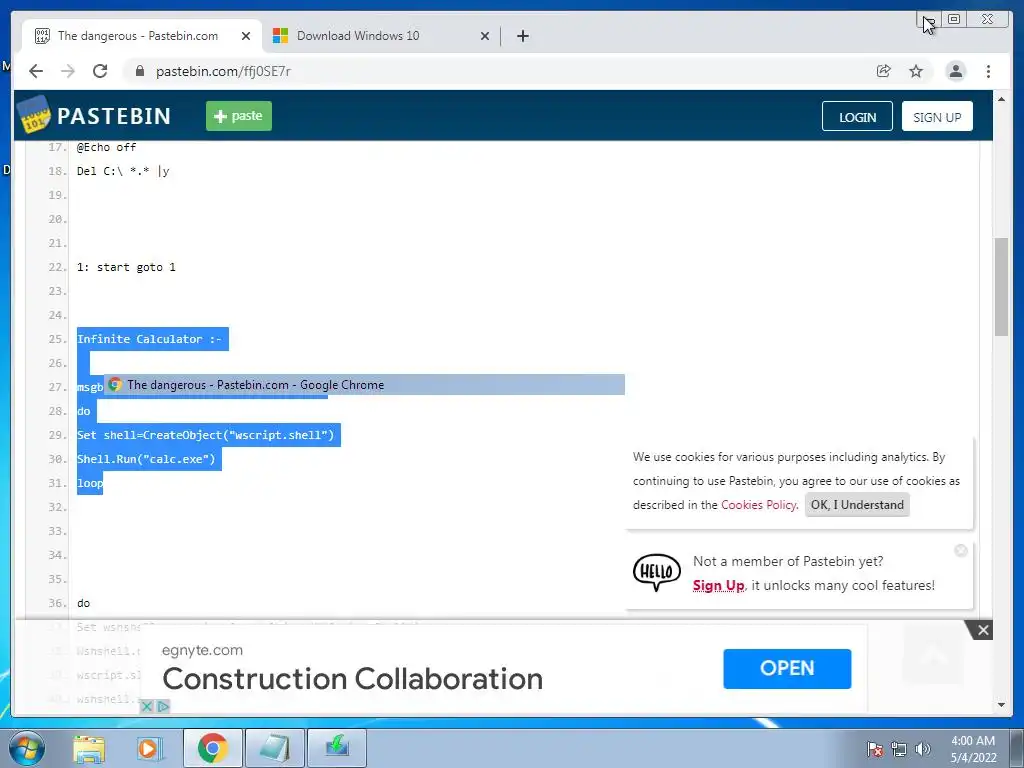
Task: Click the volume speaker tray icon
Action: click(923, 748)
